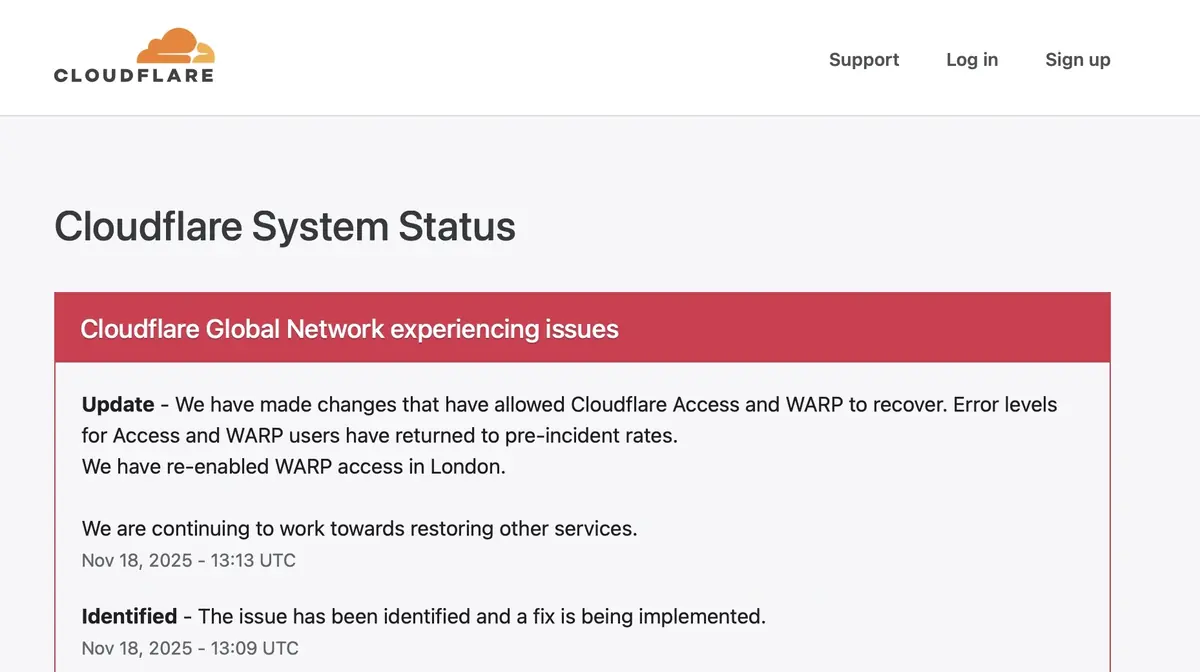Click the red incident banner header

click(582, 328)
